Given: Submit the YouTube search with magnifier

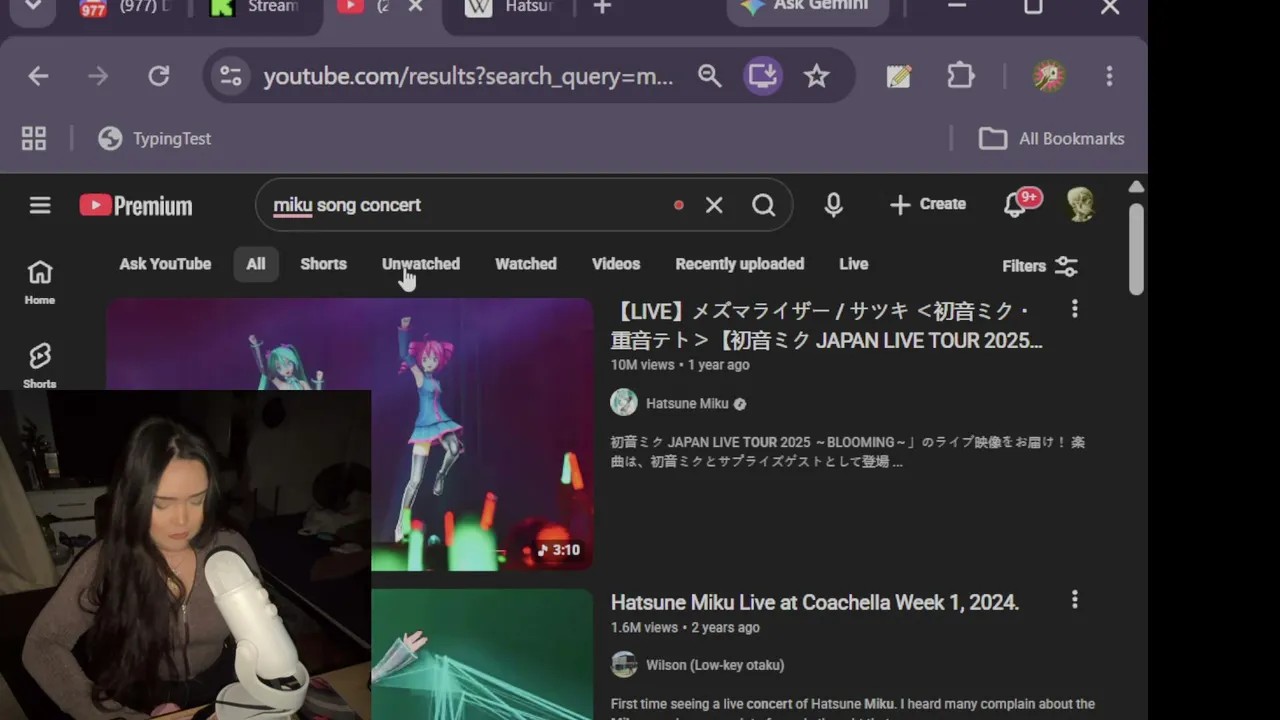Looking at the screenshot, I should (764, 205).
